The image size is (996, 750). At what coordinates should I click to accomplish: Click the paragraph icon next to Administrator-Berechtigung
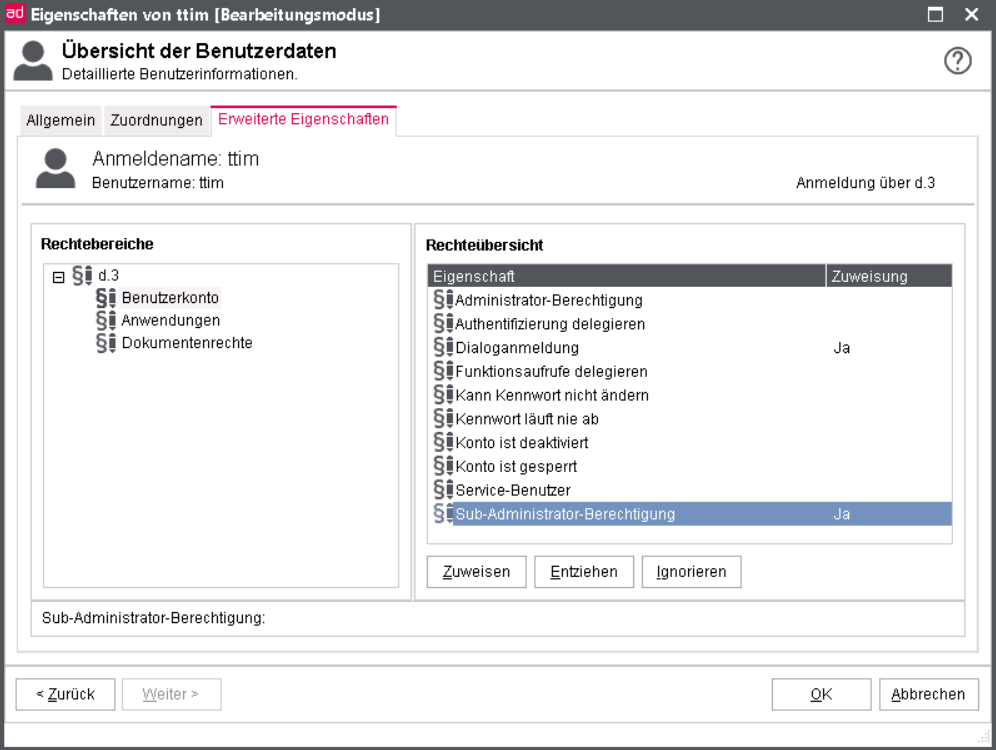tap(443, 300)
